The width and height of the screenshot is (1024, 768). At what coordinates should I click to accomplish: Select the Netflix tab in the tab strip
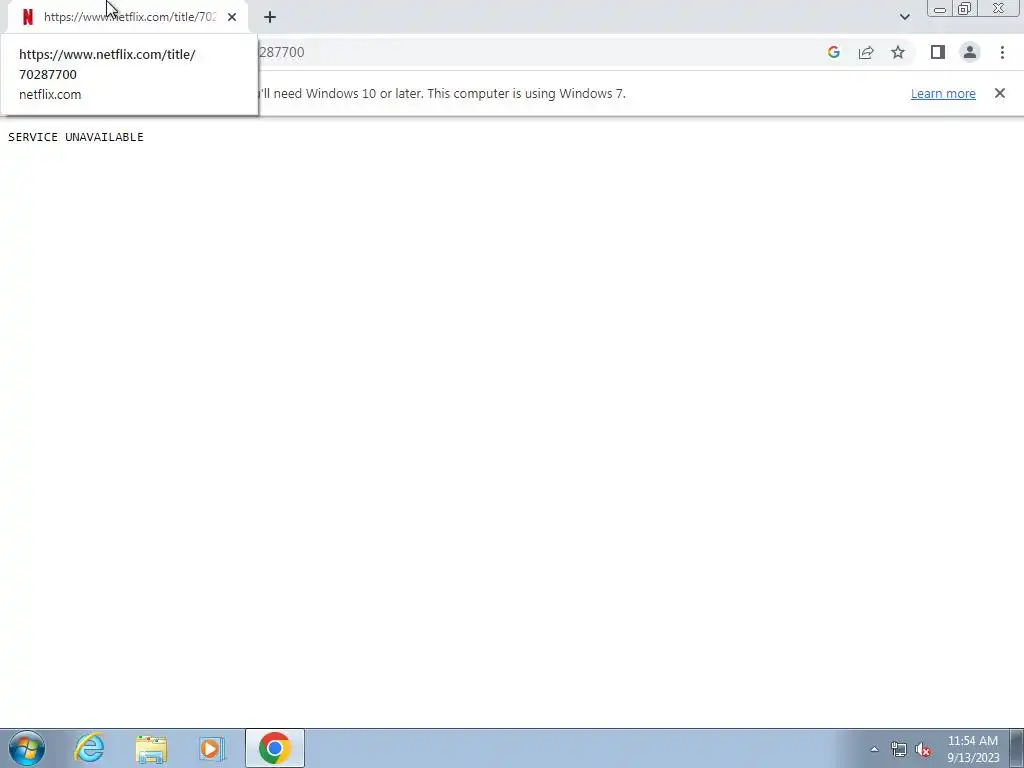[x=127, y=17]
